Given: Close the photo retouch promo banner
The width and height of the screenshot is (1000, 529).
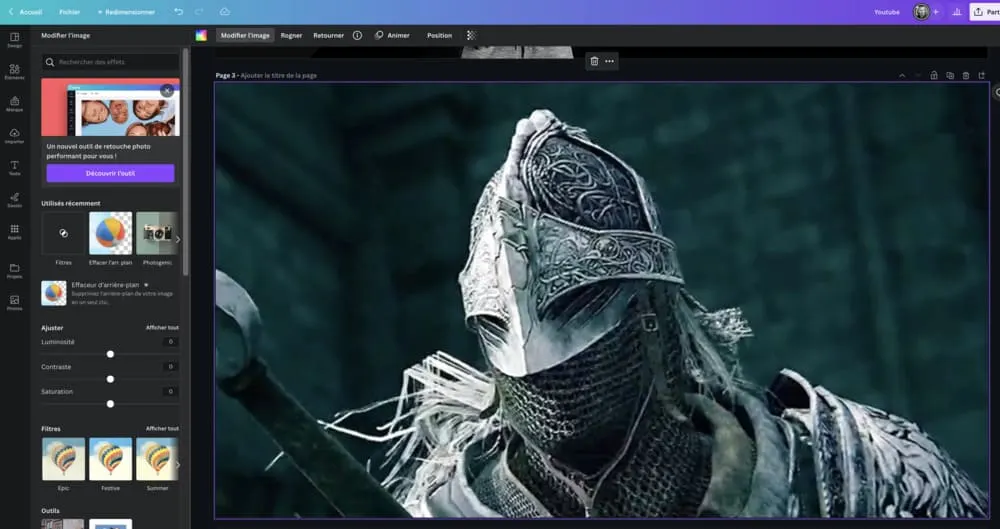Looking at the screenshot, I should point(167,91).
